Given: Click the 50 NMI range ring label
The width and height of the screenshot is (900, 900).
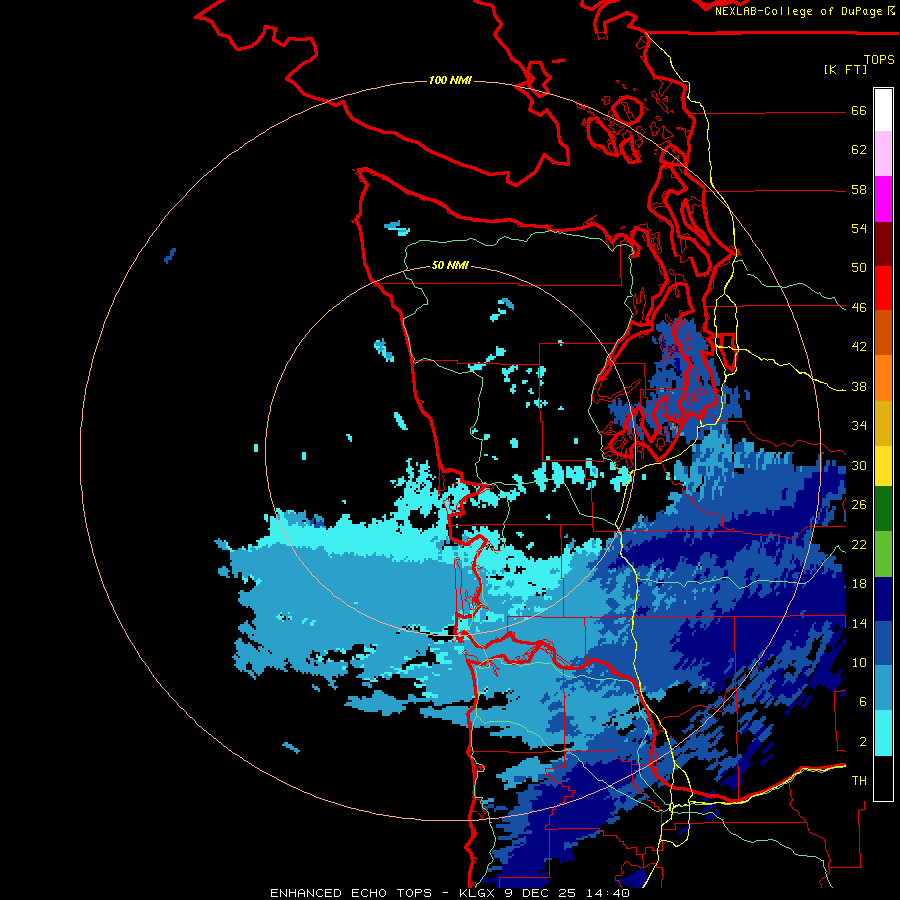Looking at the screenshot, I should click(450, 265).
